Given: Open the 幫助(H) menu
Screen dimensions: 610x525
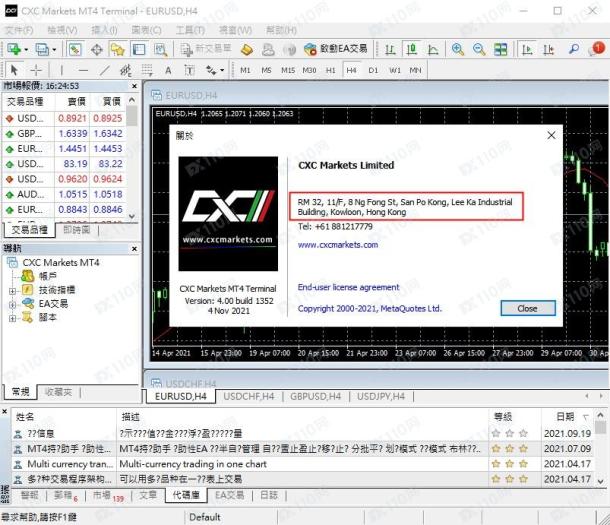Looking at the screenshot, I should (281, 30).
